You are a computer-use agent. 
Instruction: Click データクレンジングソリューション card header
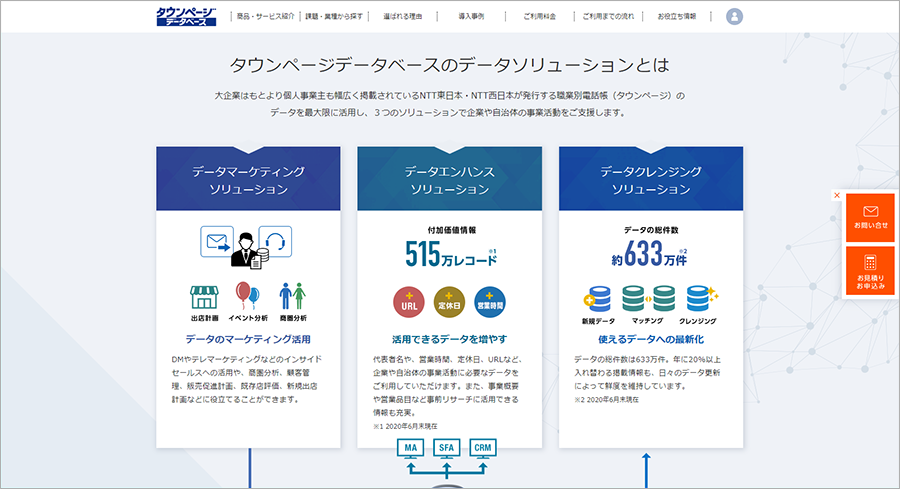(651, 179)
